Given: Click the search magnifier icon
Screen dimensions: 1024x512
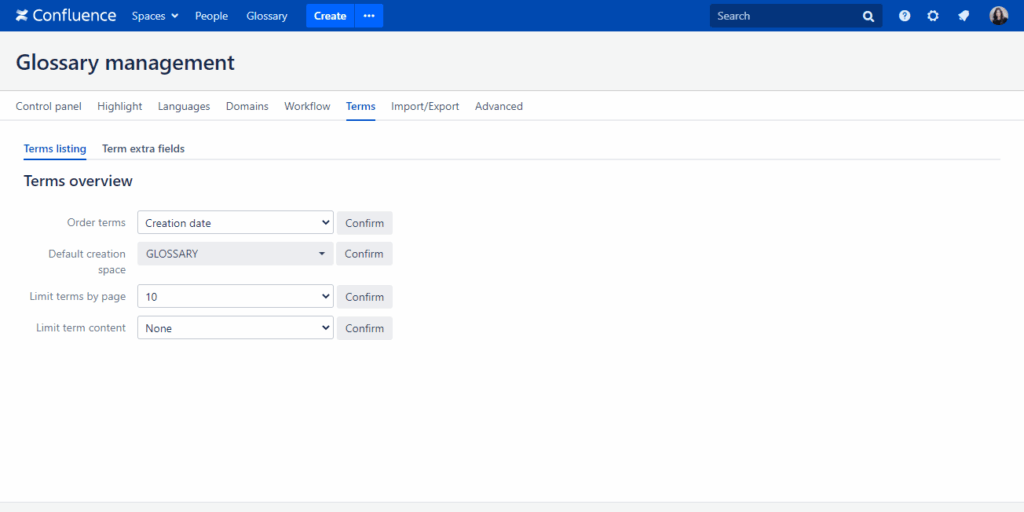Looking at the screenshot, I should click(x=868, y=16).
